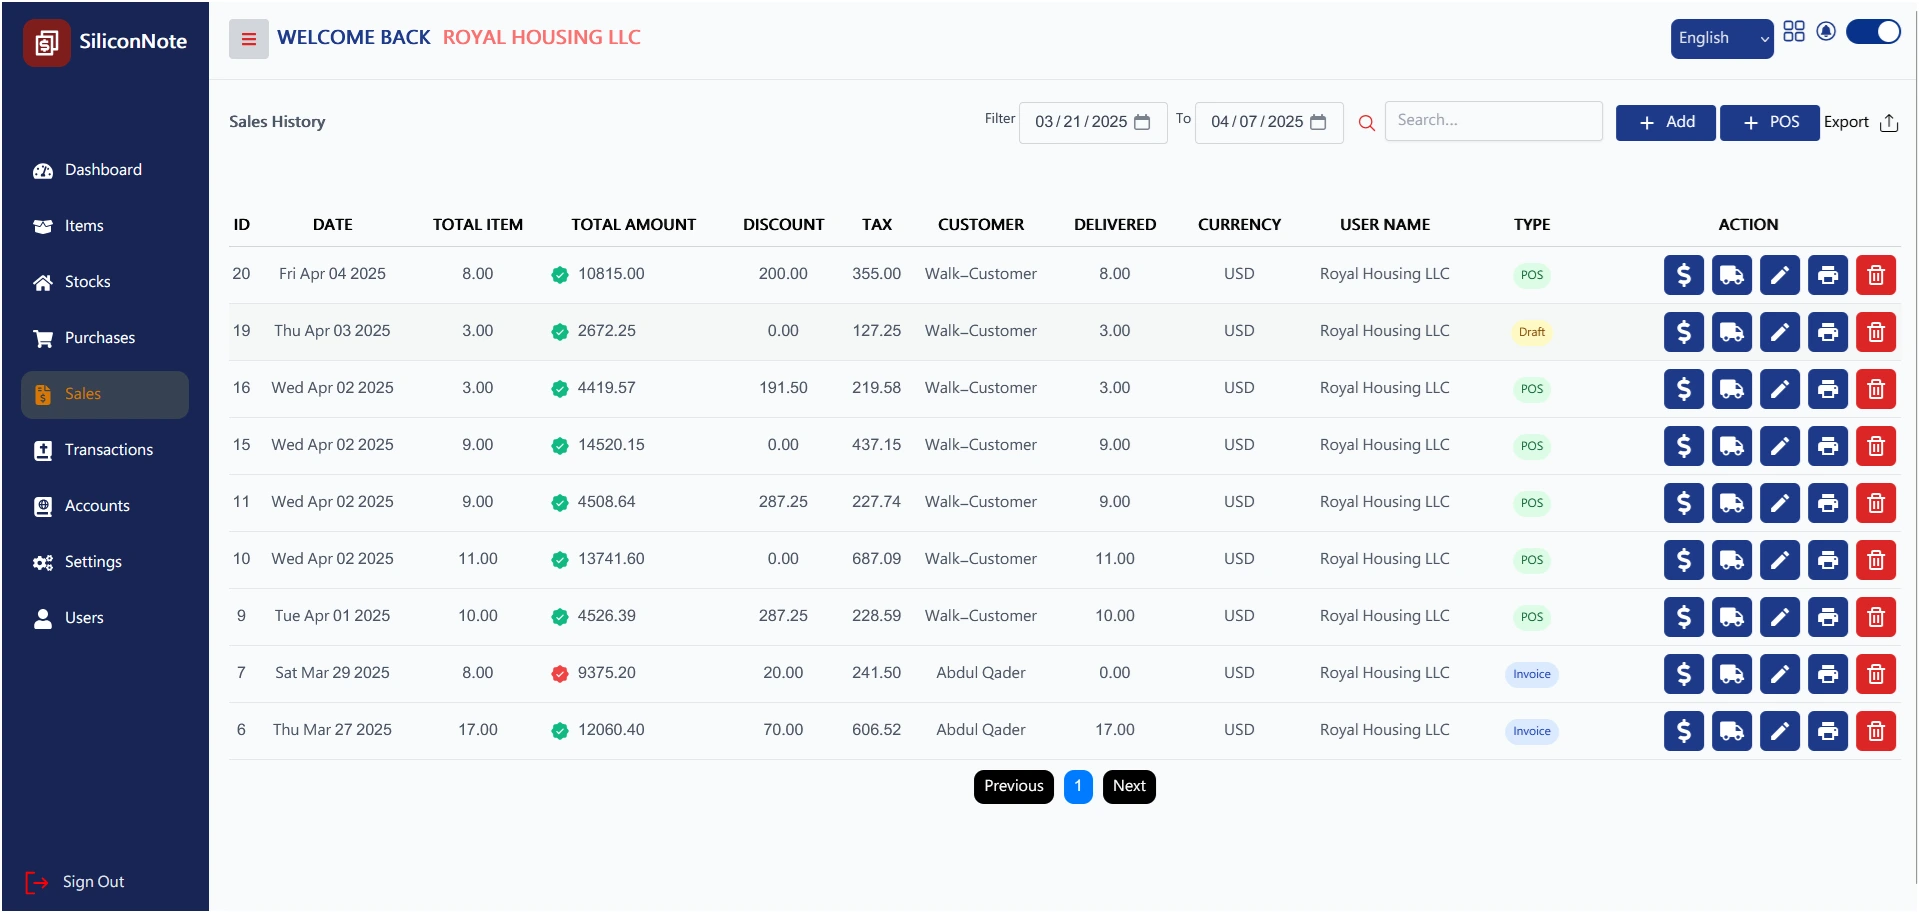Click the red search magnifier icon
The image size is (1919, 913).
(1366, 123)
